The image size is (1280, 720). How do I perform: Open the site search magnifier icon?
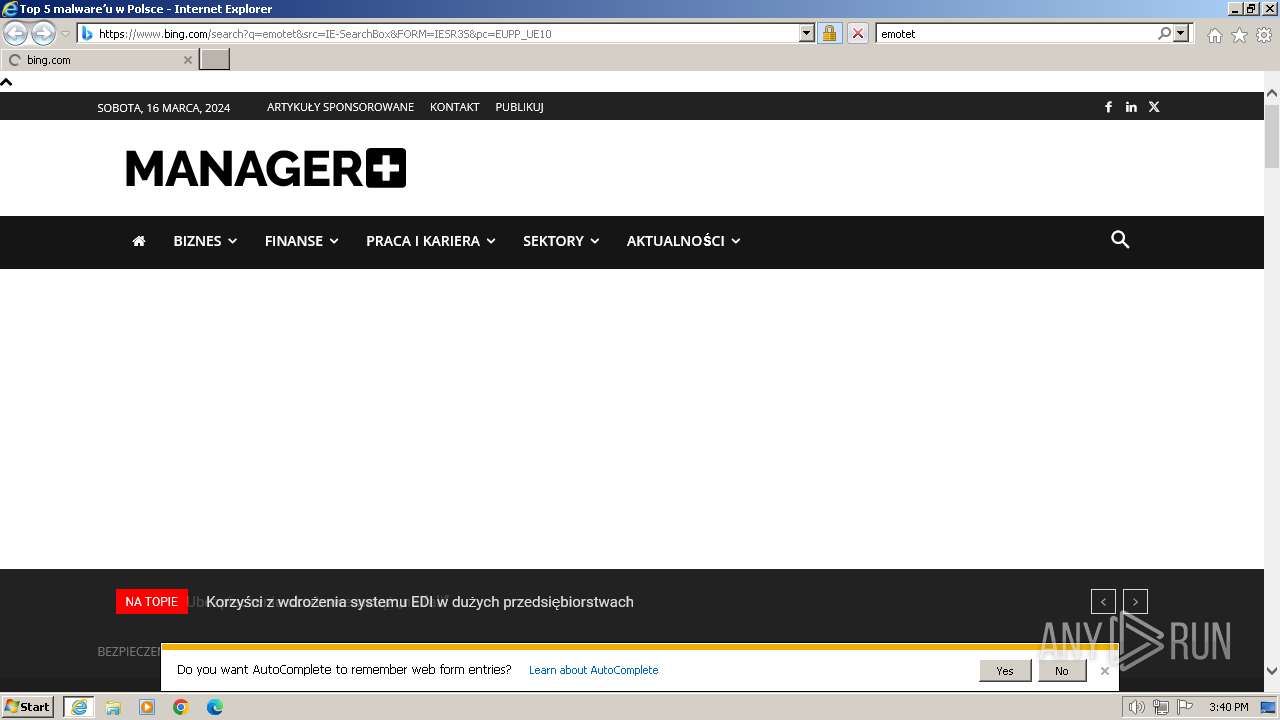[1120, 240]
